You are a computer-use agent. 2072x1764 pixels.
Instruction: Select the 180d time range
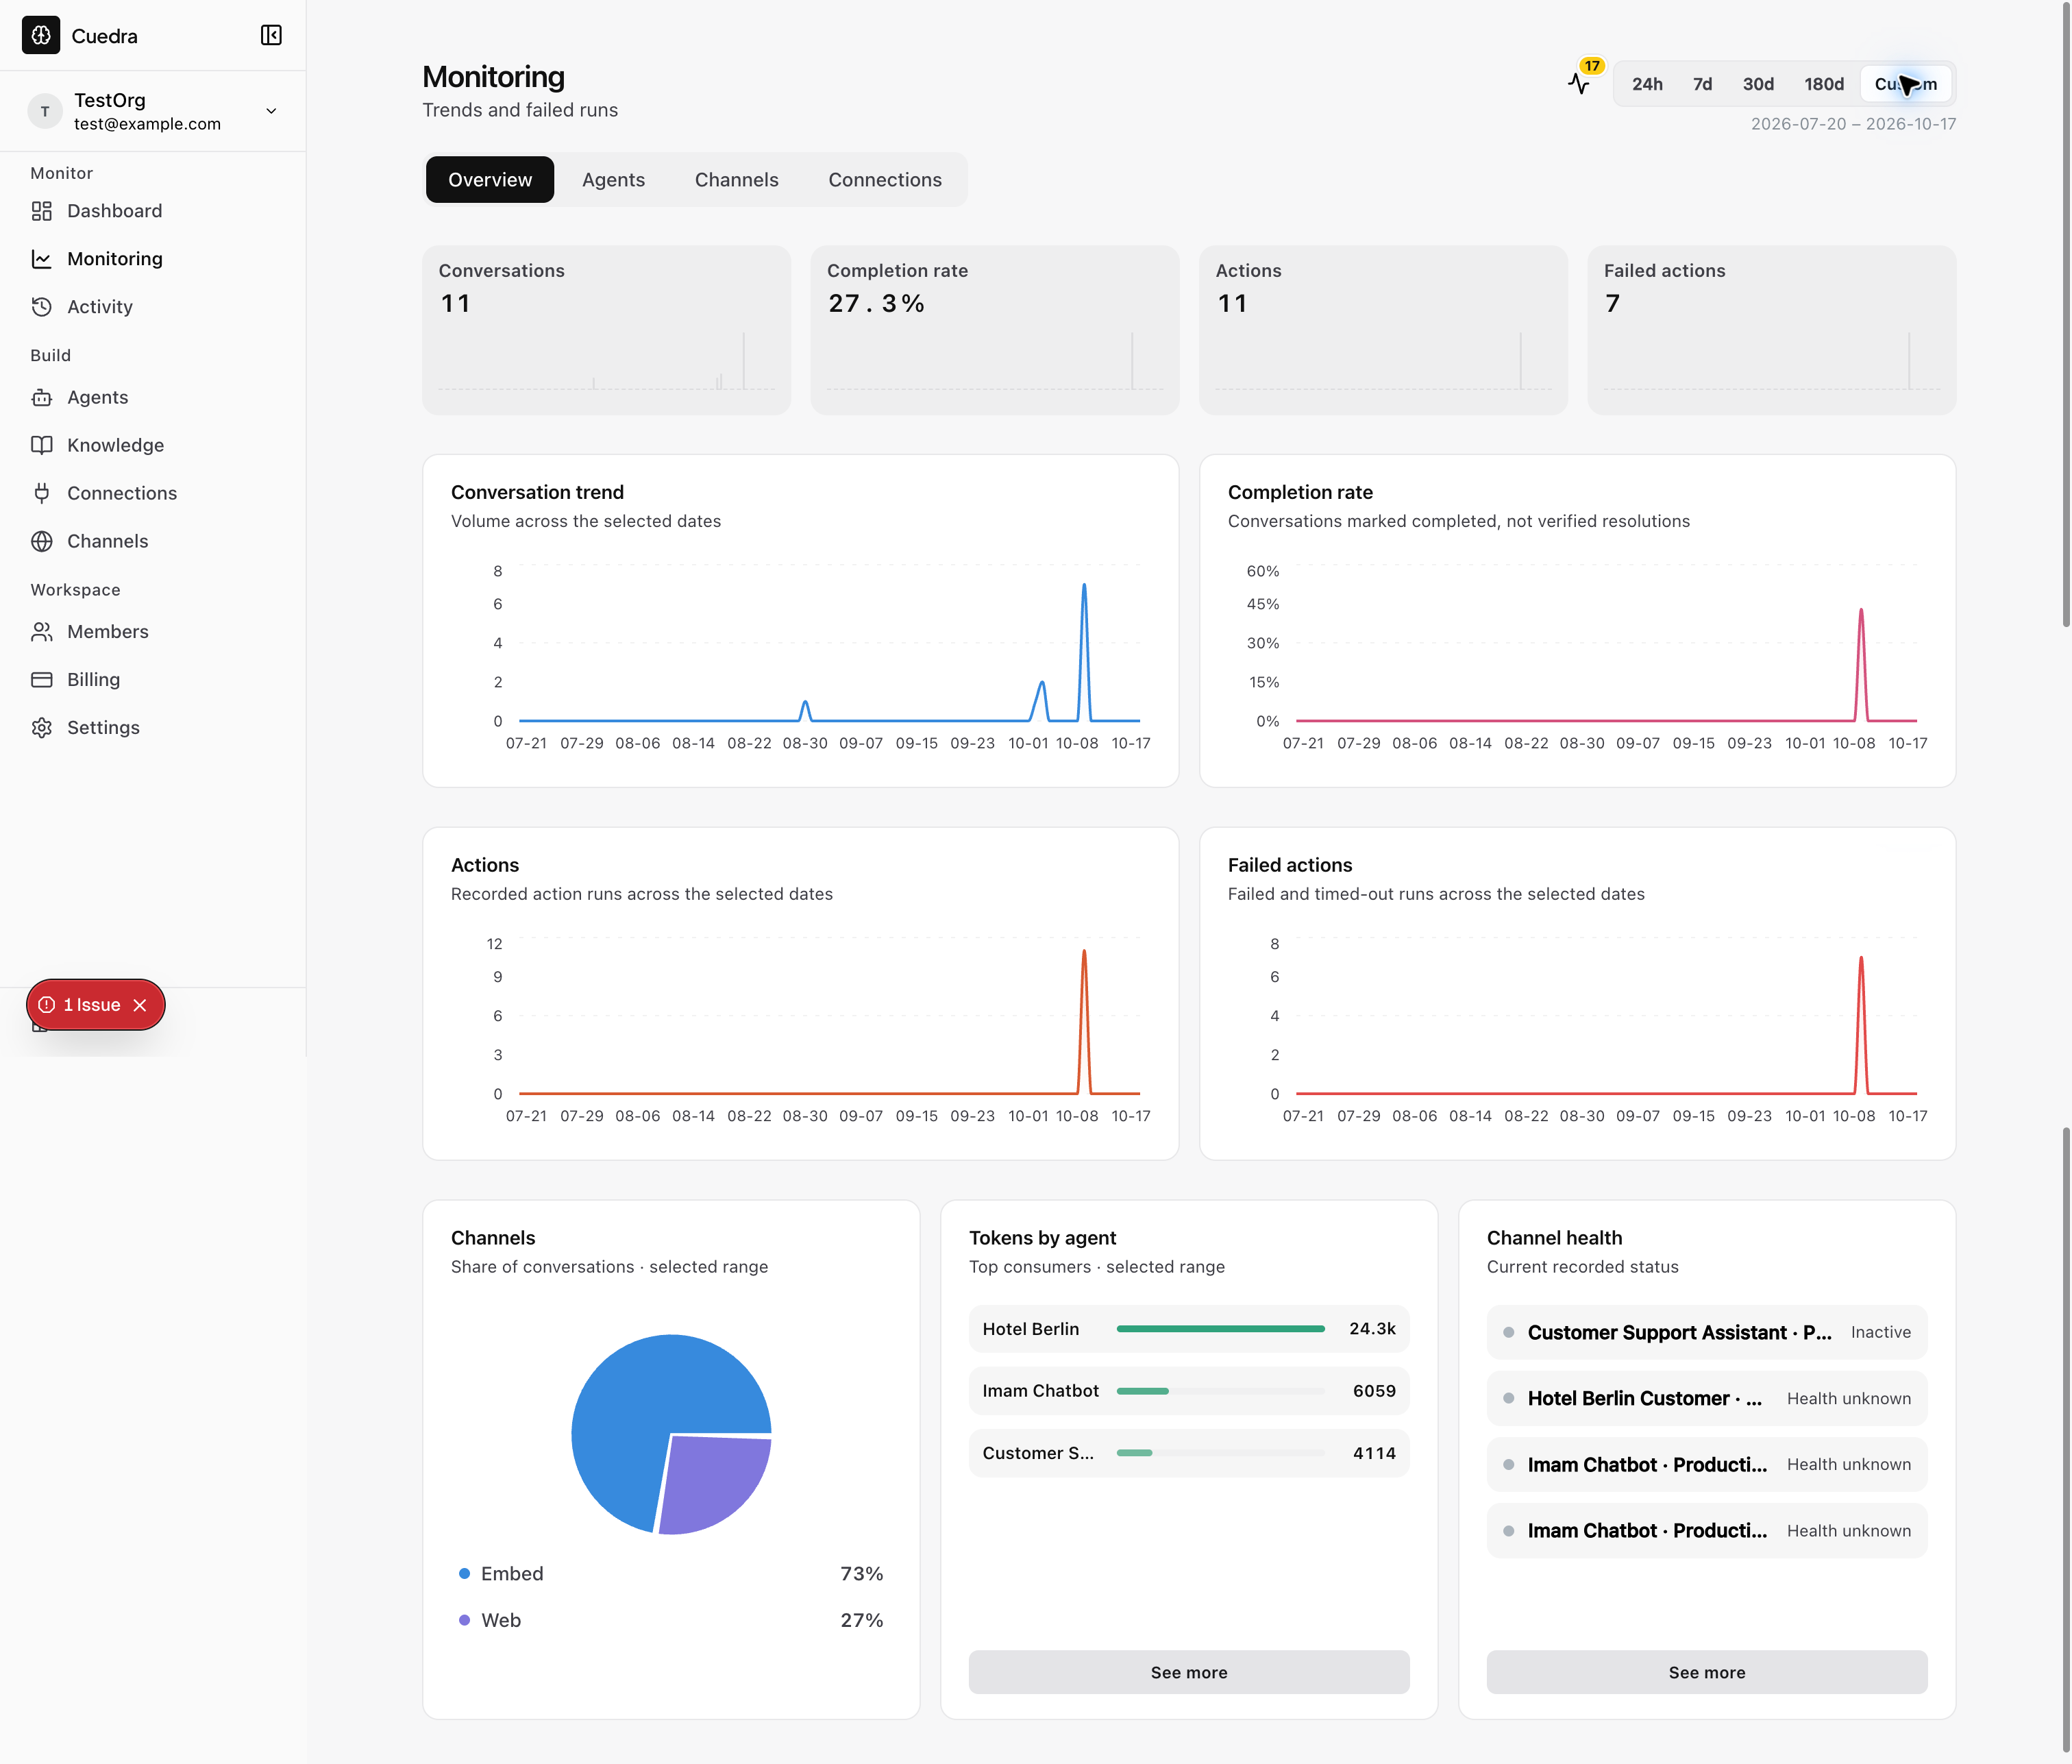tap(1824, 84)
